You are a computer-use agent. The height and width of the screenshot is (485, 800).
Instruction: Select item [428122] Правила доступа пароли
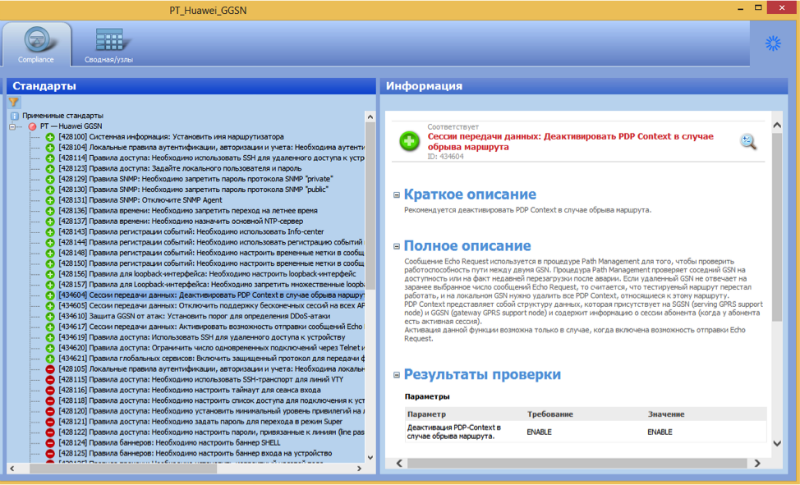click(x=211, y=432)
